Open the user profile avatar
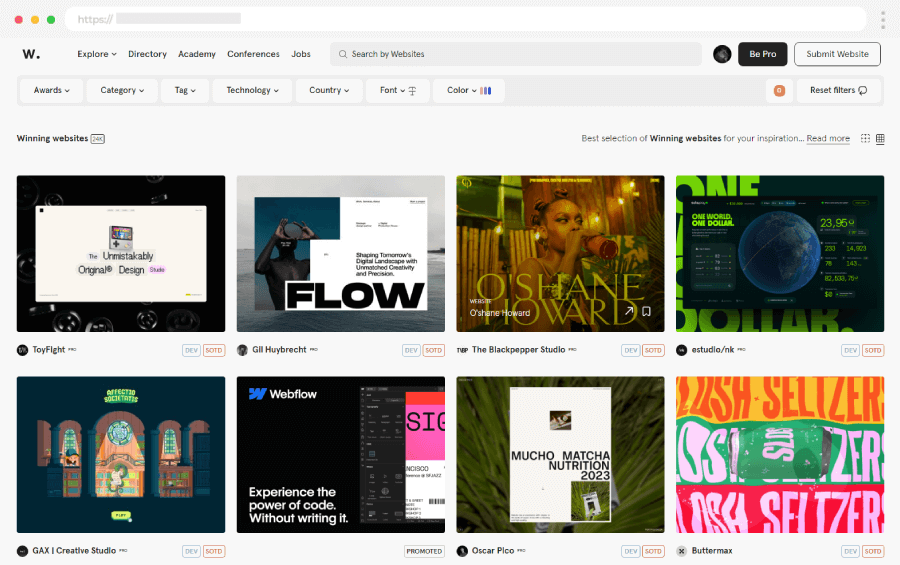Screen dimensions: 900x565 pyautogui.click(x=722, y=54)
